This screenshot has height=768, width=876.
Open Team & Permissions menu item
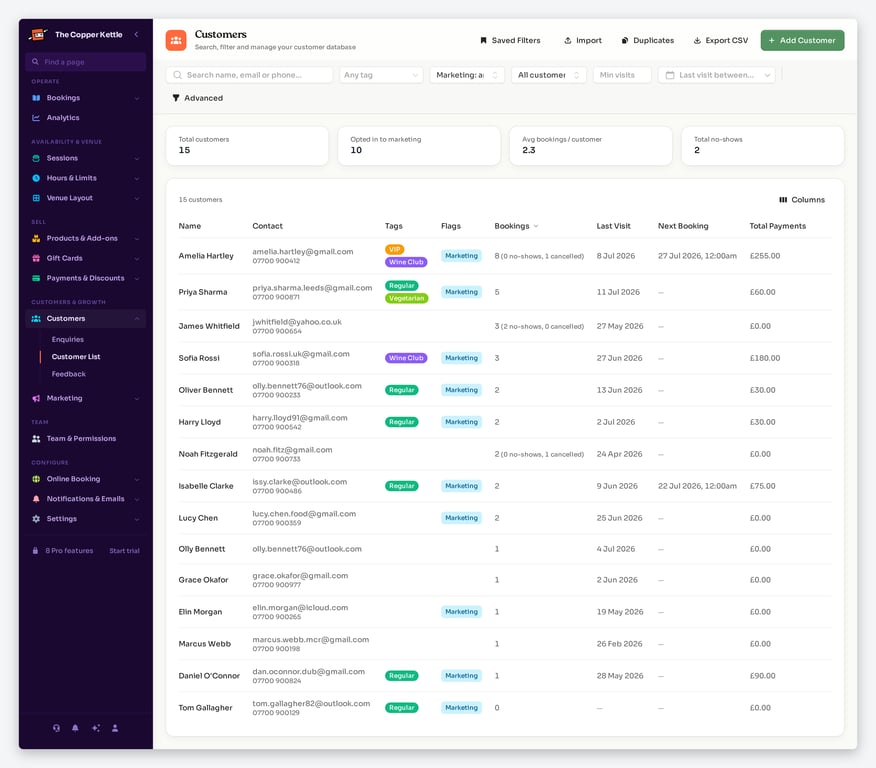[85, 438]
